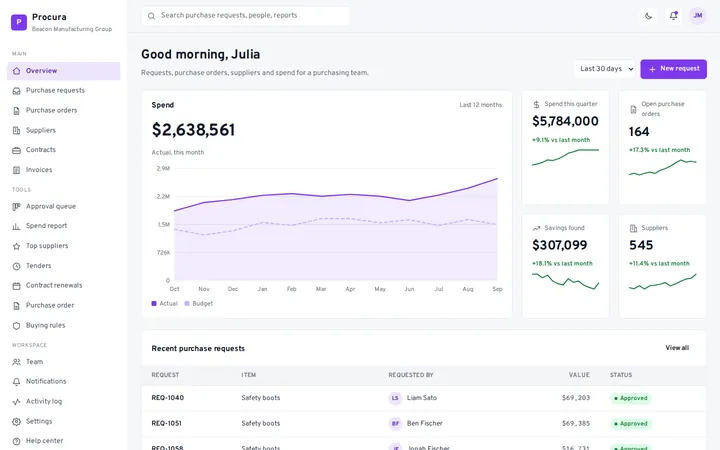This screenshot has height=450, width=720.
Task: Select request REQ-1051
Action: (166, 423)
